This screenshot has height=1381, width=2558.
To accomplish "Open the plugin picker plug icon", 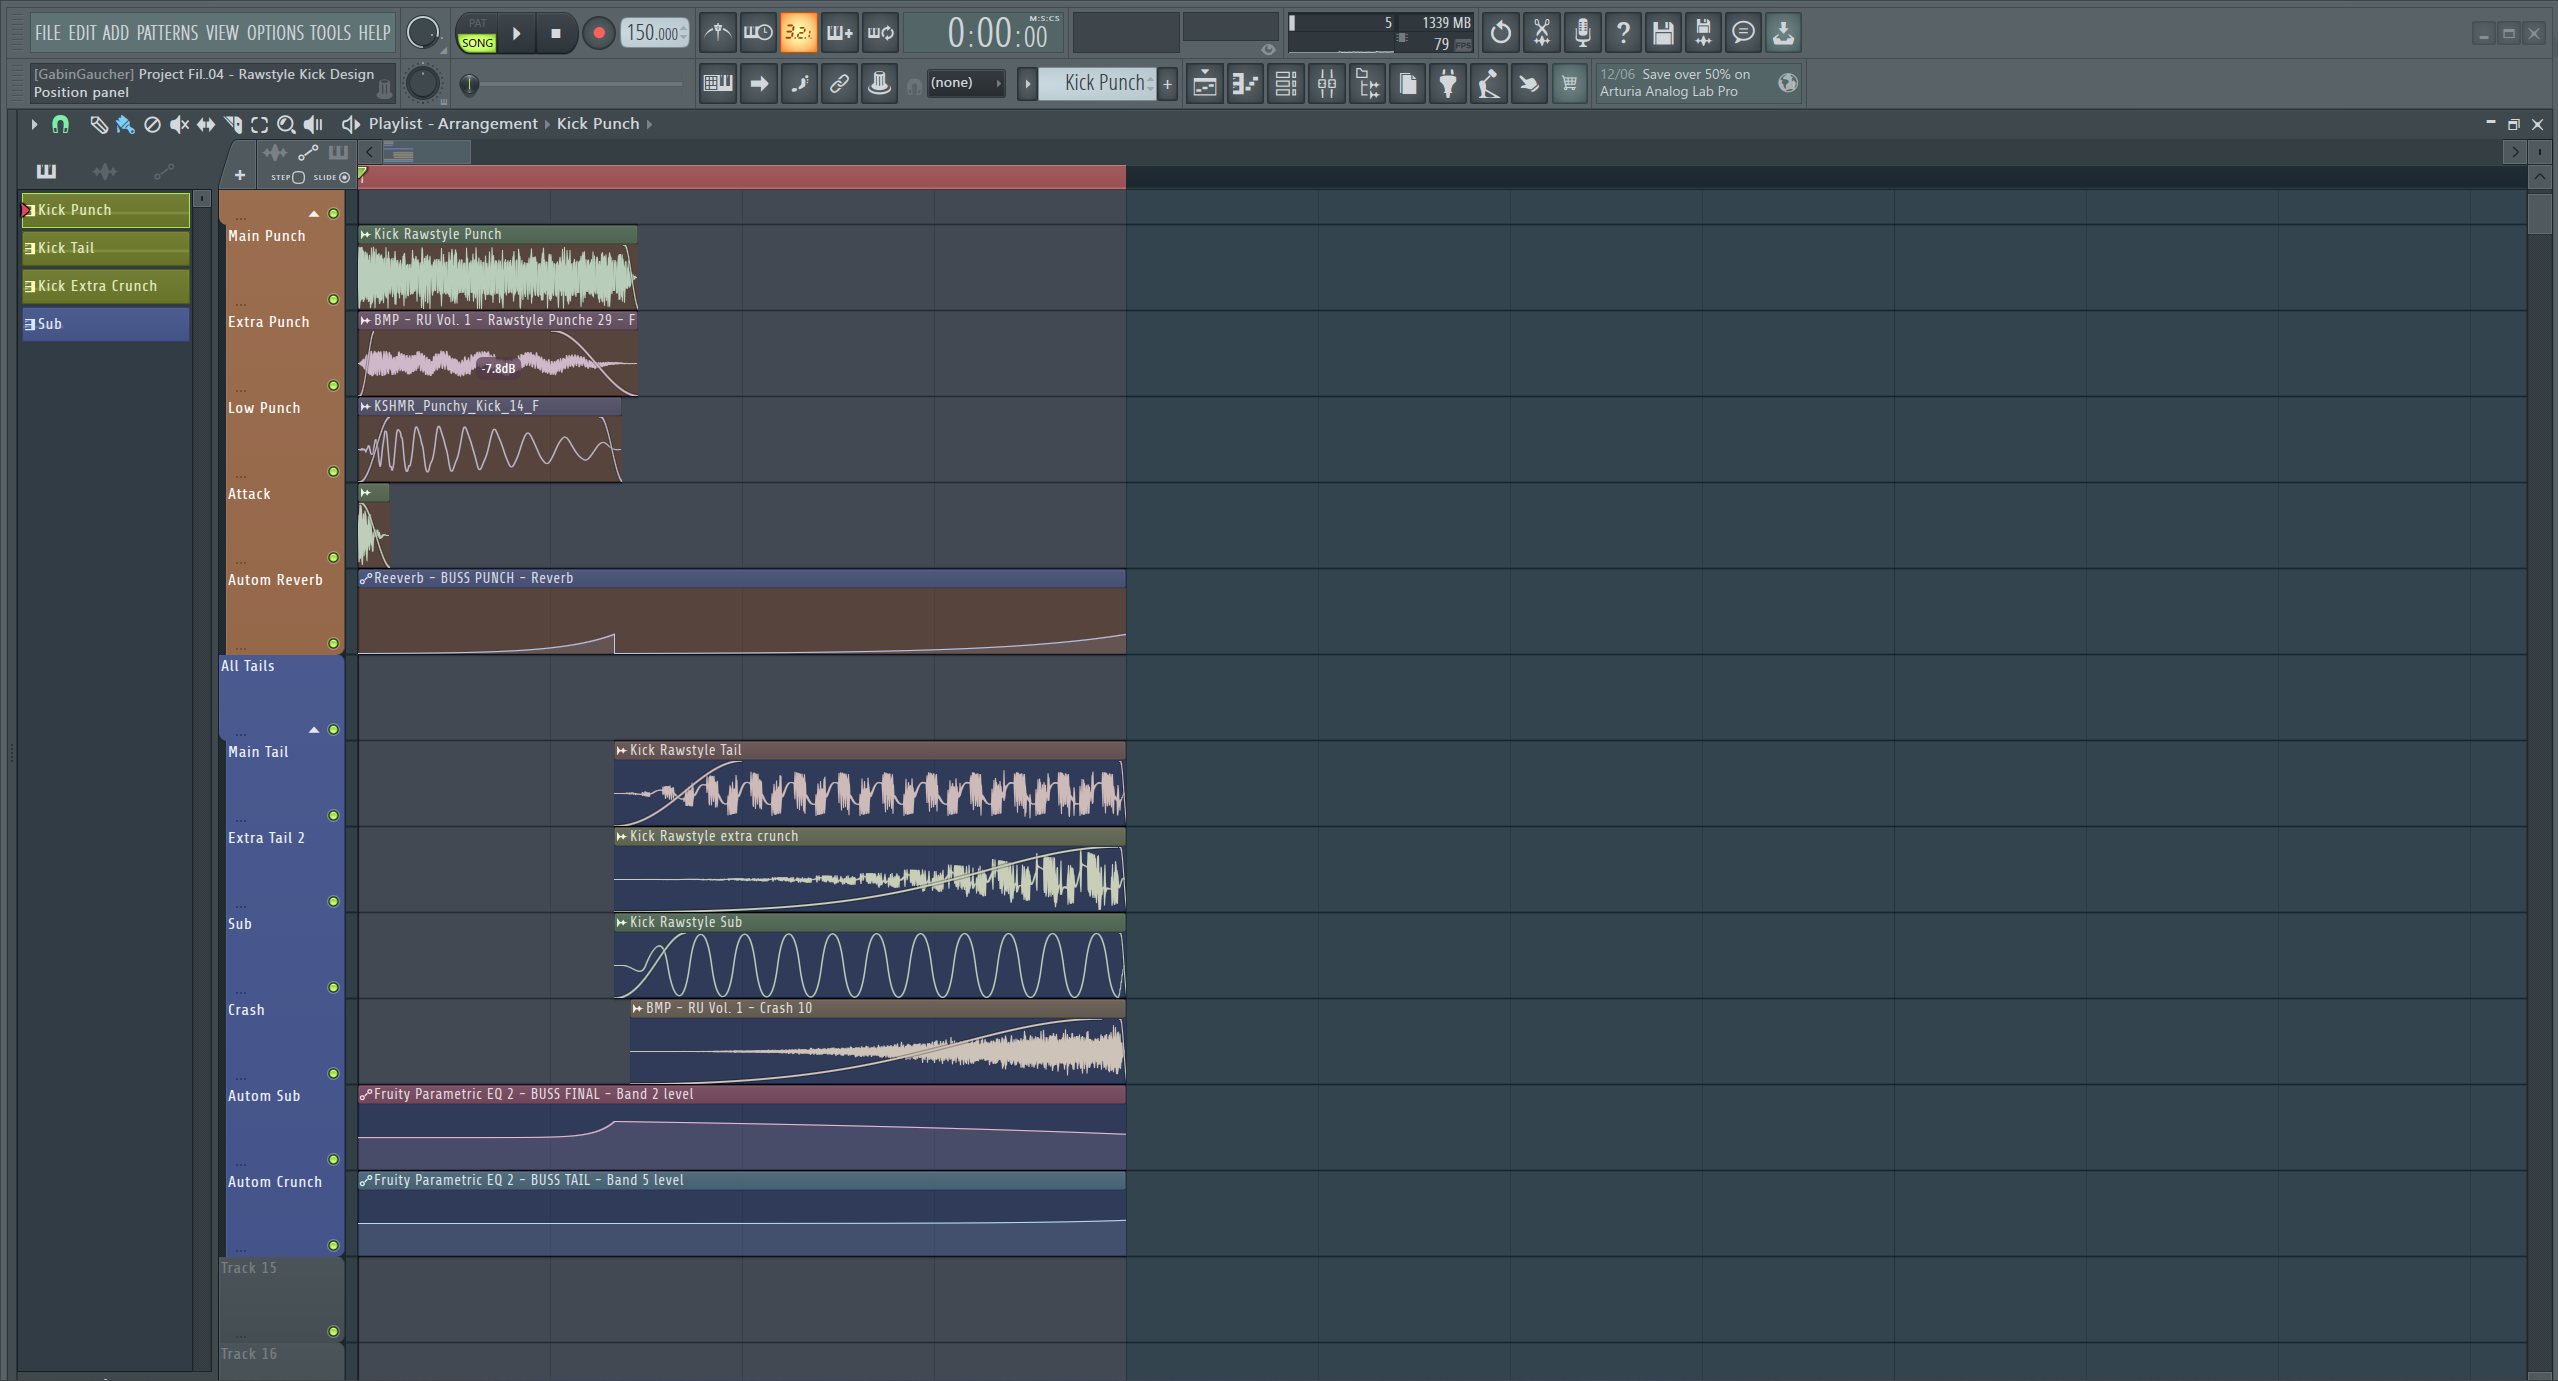I will [1447, 84].
